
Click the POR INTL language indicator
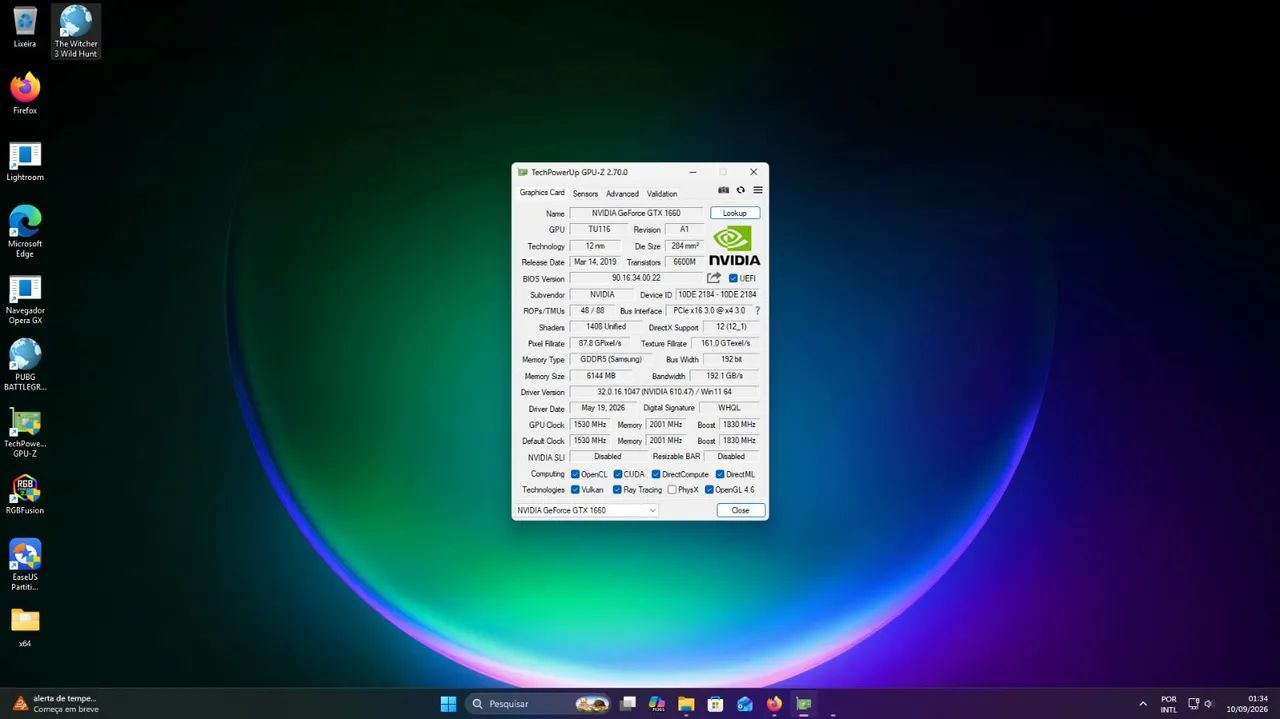click(x=1169, y=704)
